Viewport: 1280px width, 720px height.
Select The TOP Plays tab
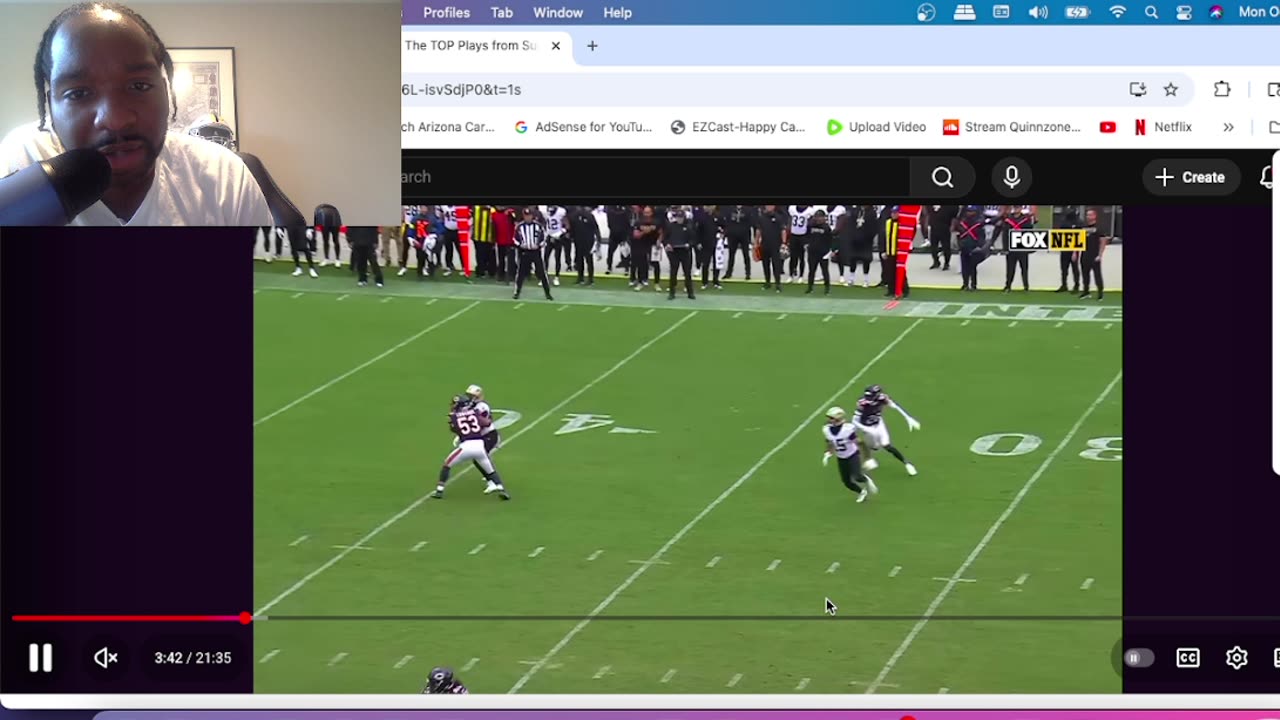coord(470,46)
